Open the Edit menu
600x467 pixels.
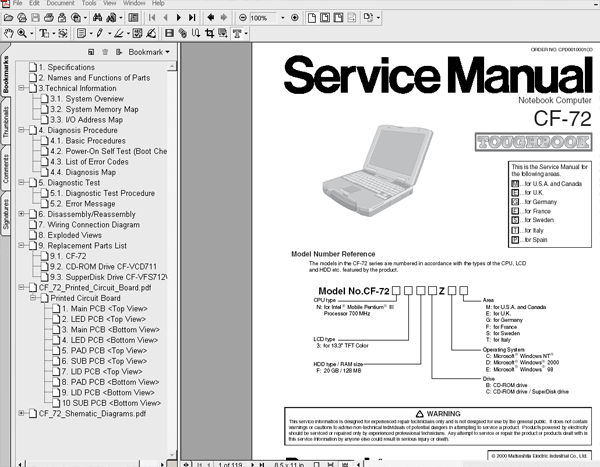coord(34,3)
